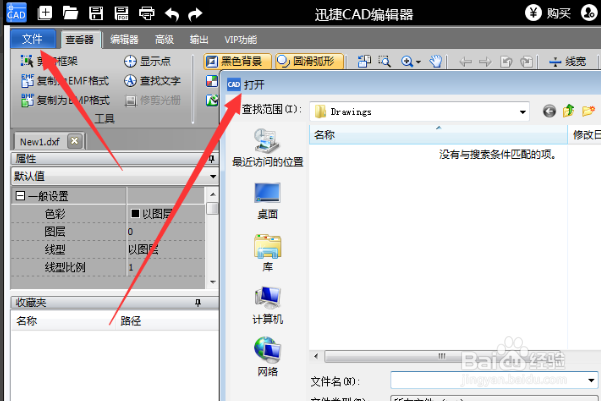Click the 线型 property row
This screenshot has height=401, width=601.
pos(108,250)
